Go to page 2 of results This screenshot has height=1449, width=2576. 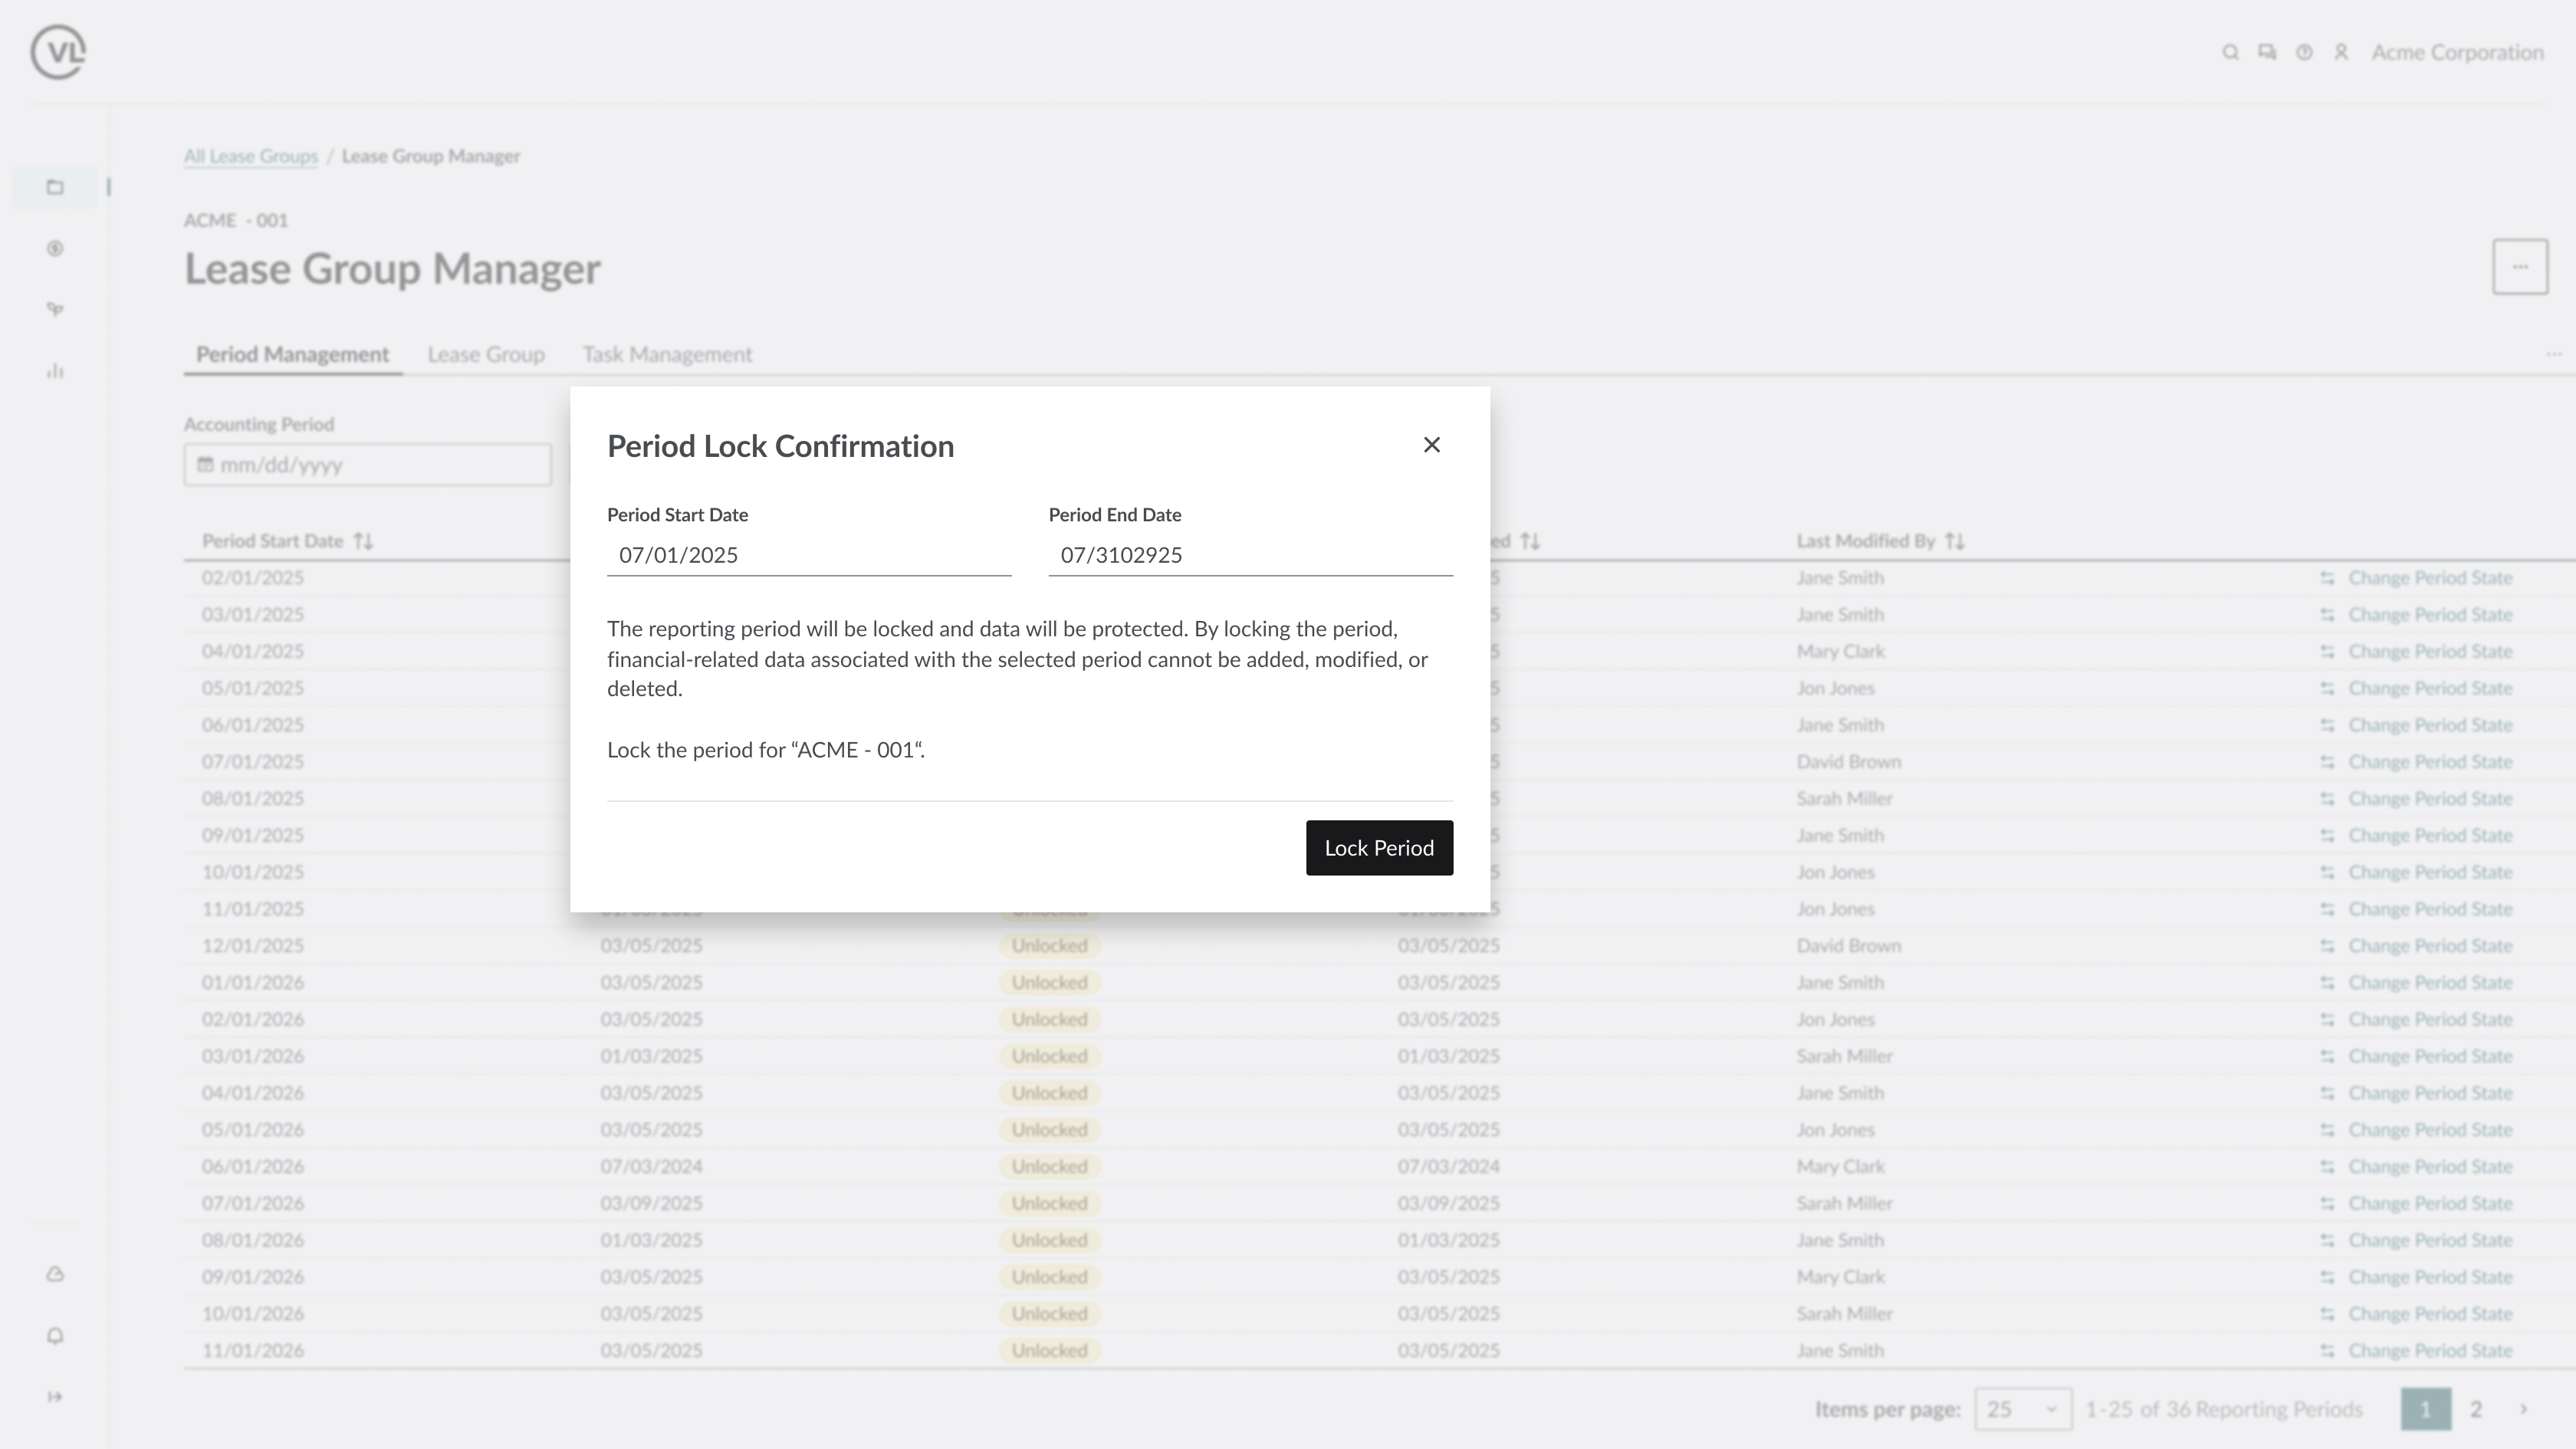(2476, 1409)
